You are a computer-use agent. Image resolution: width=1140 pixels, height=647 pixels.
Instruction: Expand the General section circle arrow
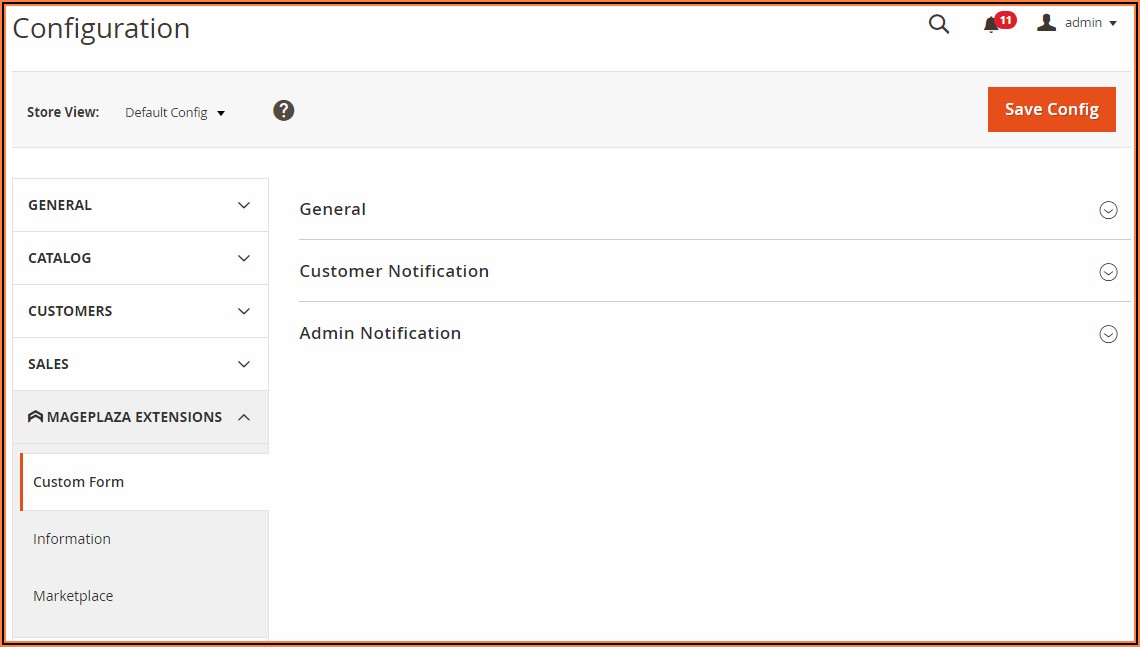(1108, 210)
